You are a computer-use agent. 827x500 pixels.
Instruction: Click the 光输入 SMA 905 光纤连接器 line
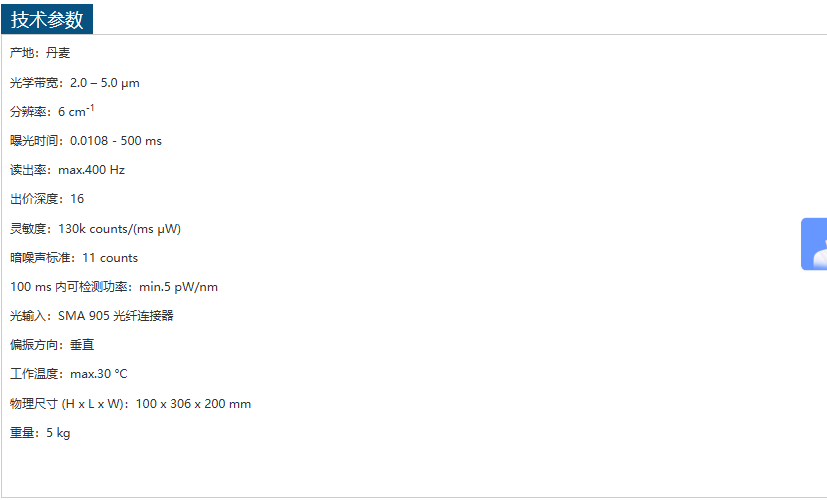pyautogui.click(x=92, y=315)
